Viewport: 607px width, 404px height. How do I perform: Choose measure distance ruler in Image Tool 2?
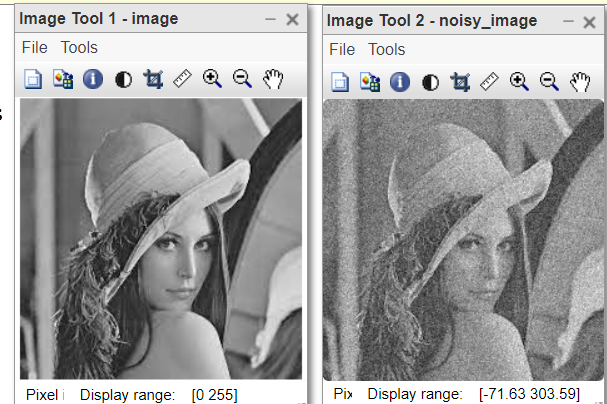[489, 81]
